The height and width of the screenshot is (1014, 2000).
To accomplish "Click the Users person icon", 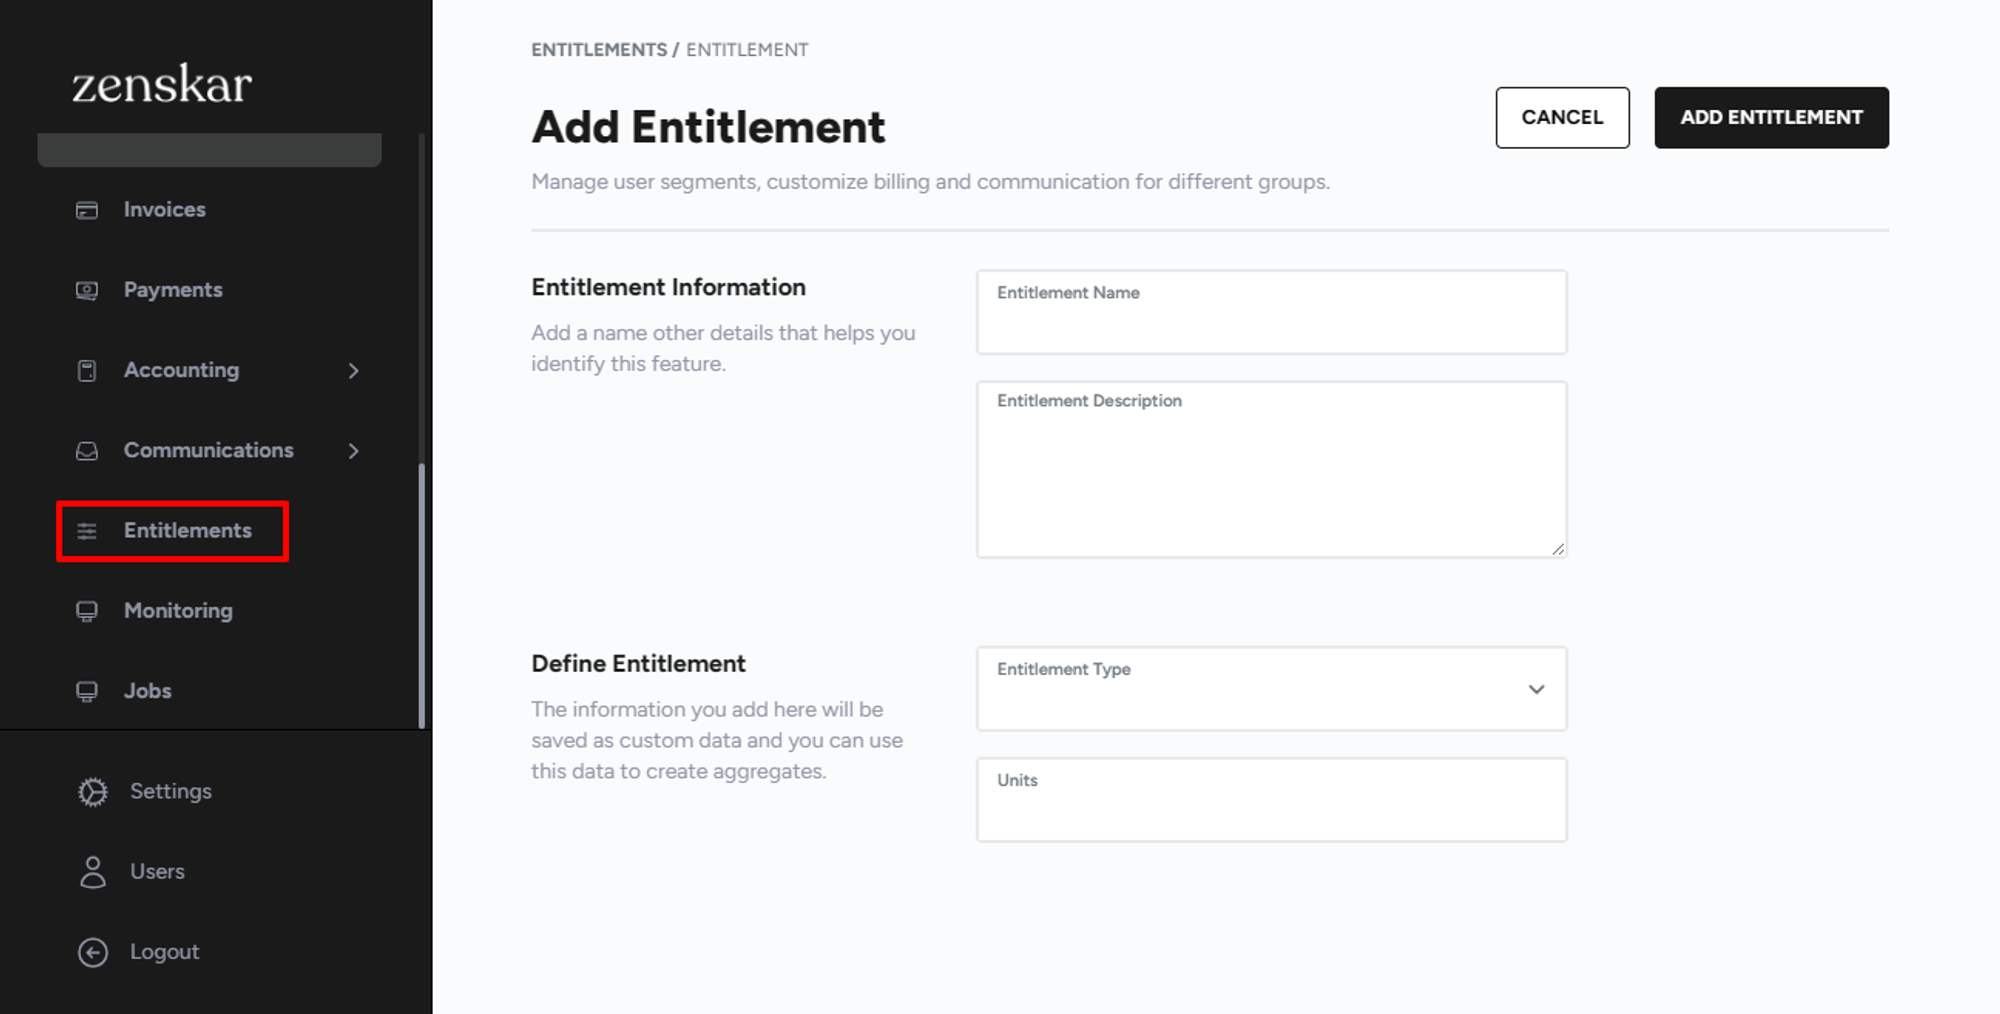I will (x=93, y=872).
